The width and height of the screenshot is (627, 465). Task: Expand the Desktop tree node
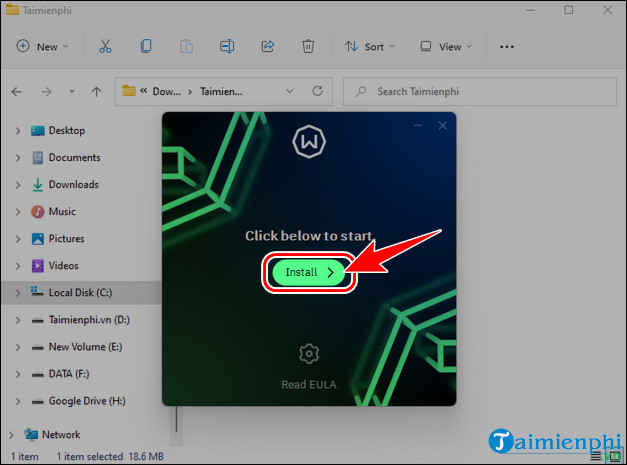pyautogui.click(x=18, y=131)
